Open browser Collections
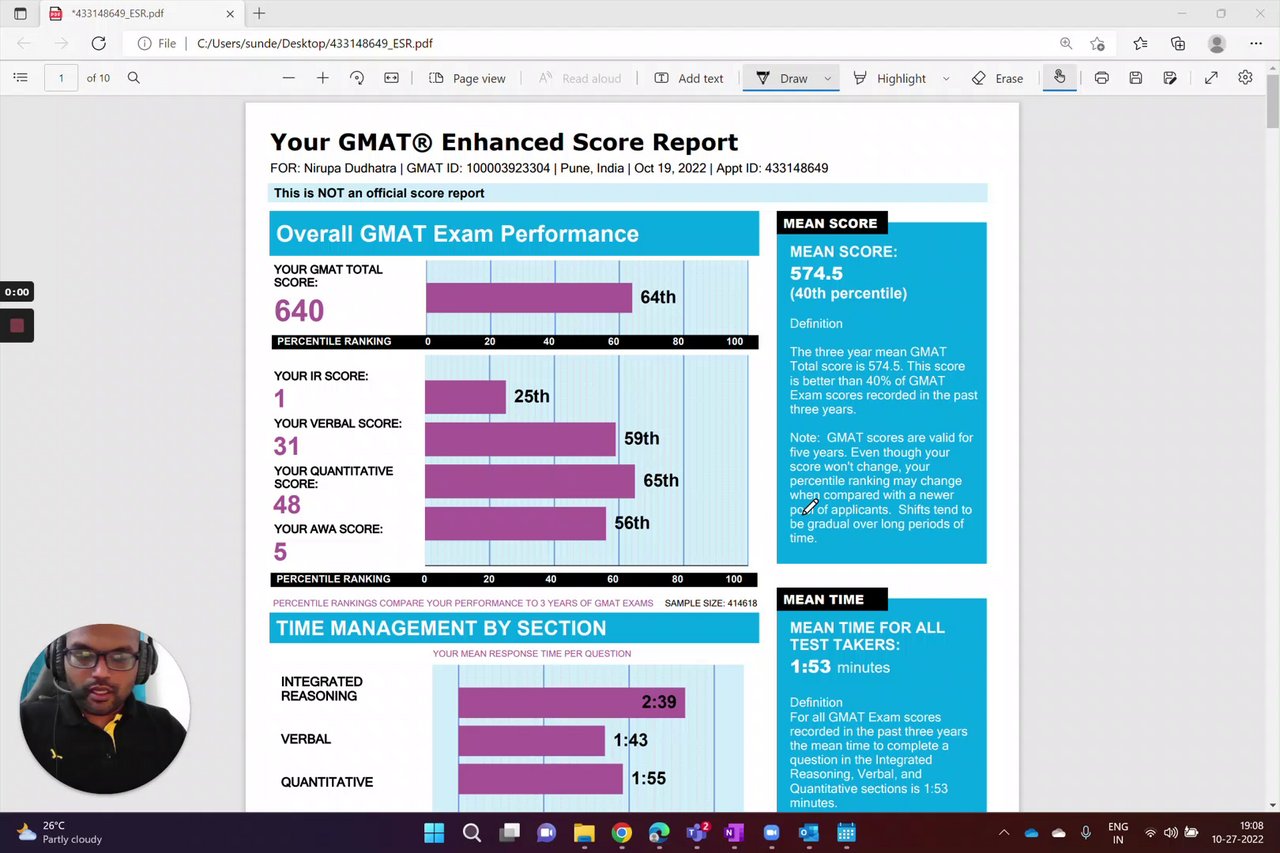The width and height of the screenshot is (1280, 853). 1178,43
